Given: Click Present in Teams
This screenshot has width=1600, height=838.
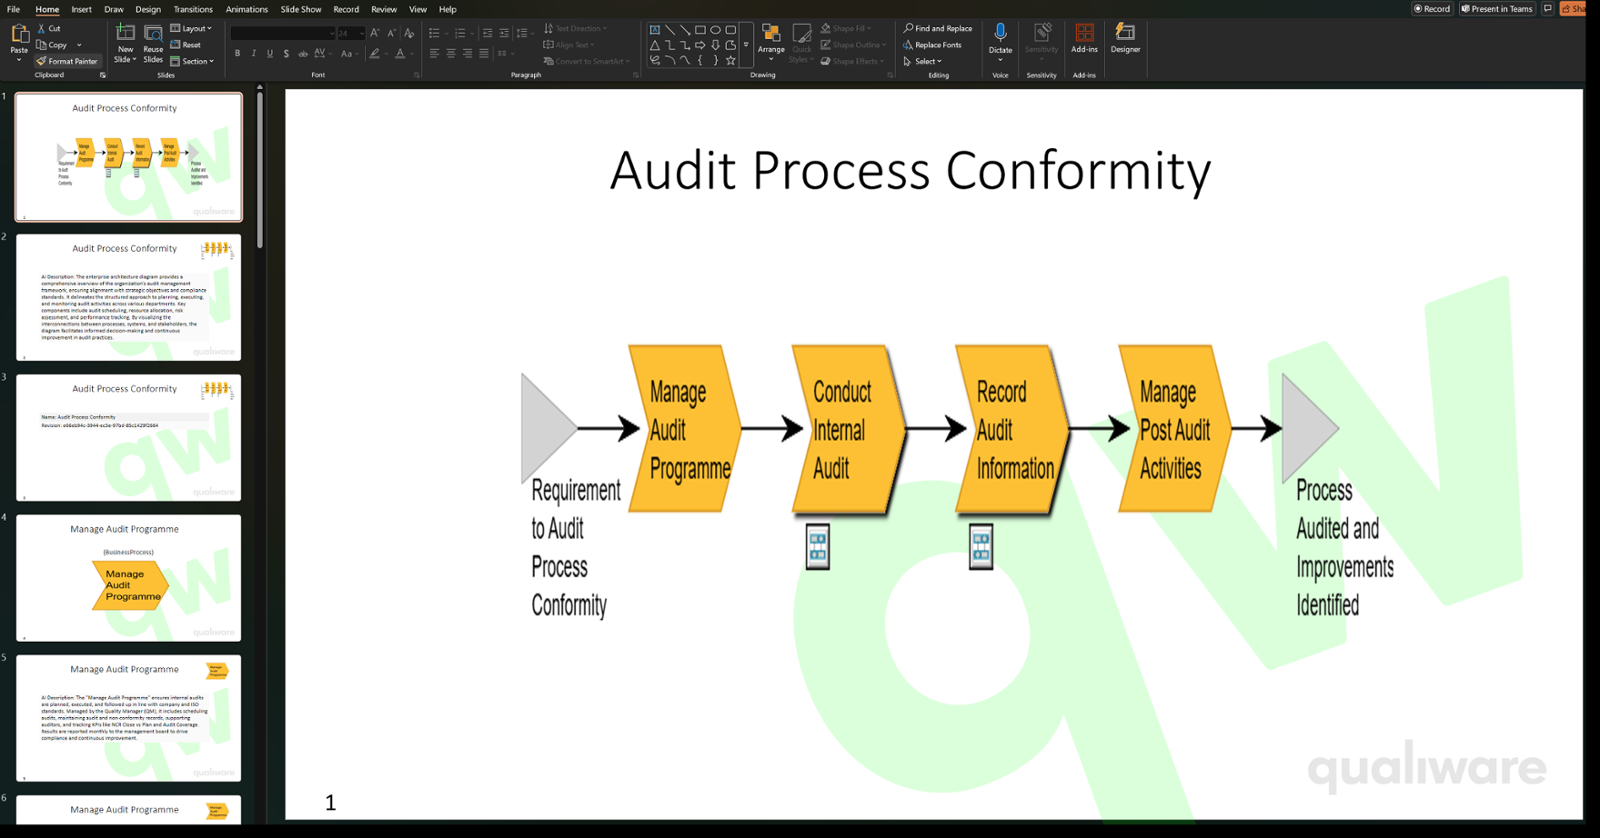Looking at the screenshot, I should point(1497,8).
